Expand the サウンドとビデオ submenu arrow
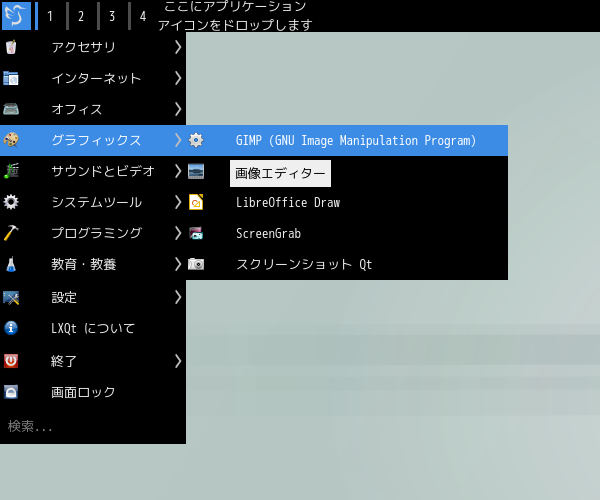Image resolution: width=600 pixels, height=500 pixels. 178,171
